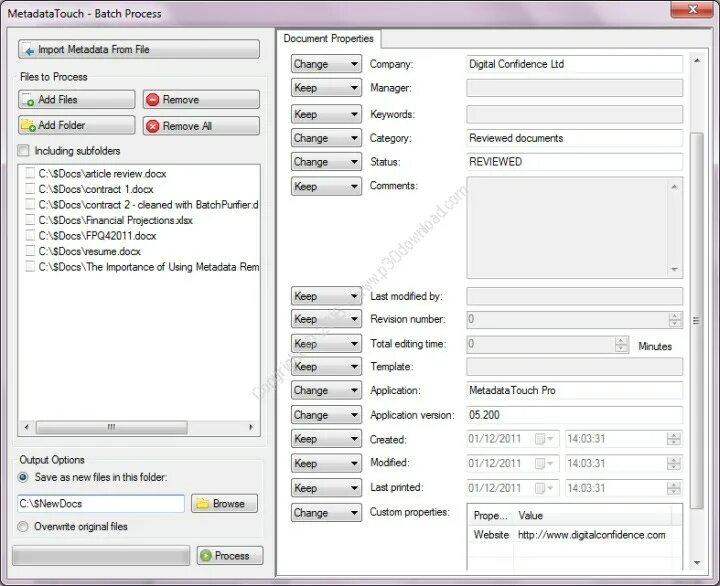Enable the Including subfolders checkbox
This screenshot has width=720, height=586.
[23, 151]
